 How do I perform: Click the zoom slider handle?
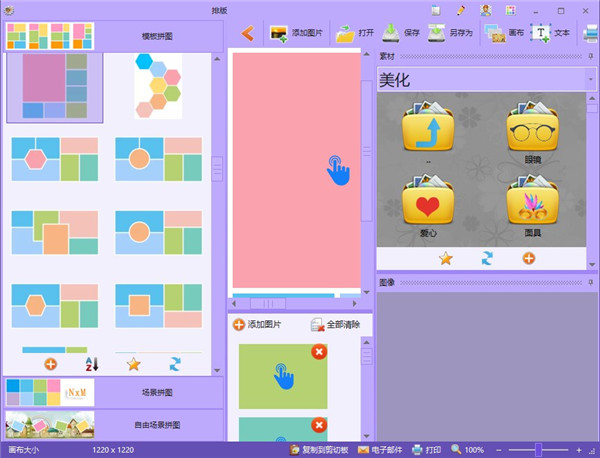pos(538,450)
